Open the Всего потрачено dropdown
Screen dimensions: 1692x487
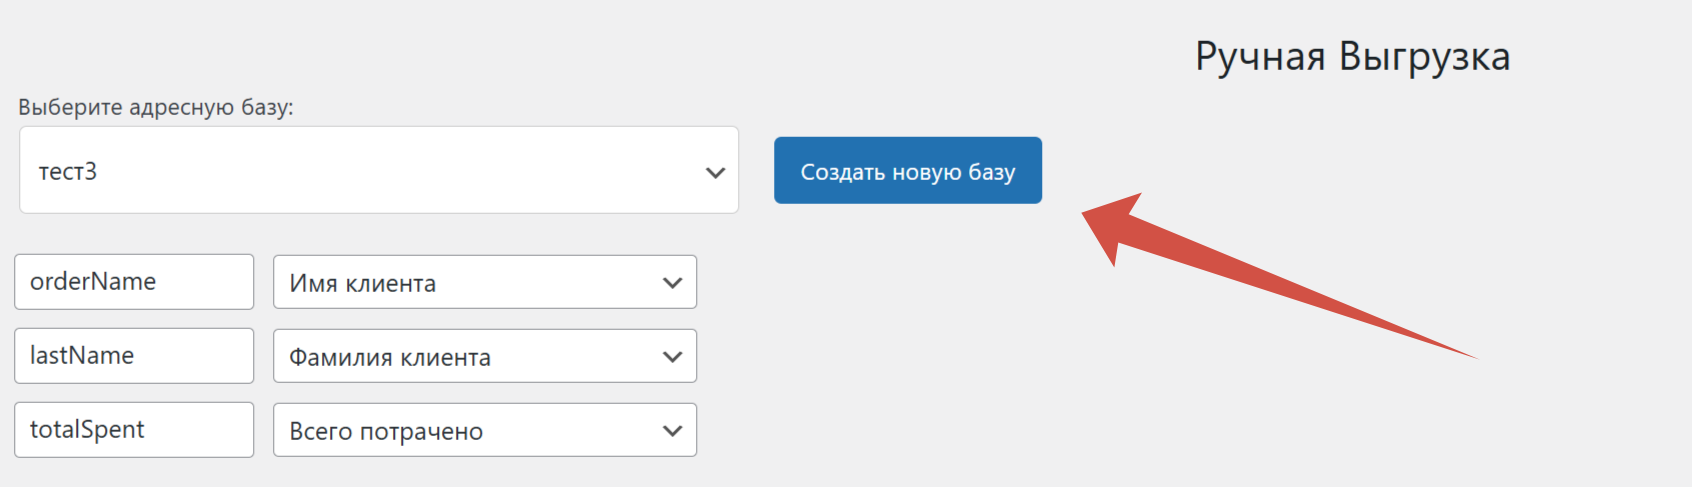pyautogui.click(x=484, y=431)
